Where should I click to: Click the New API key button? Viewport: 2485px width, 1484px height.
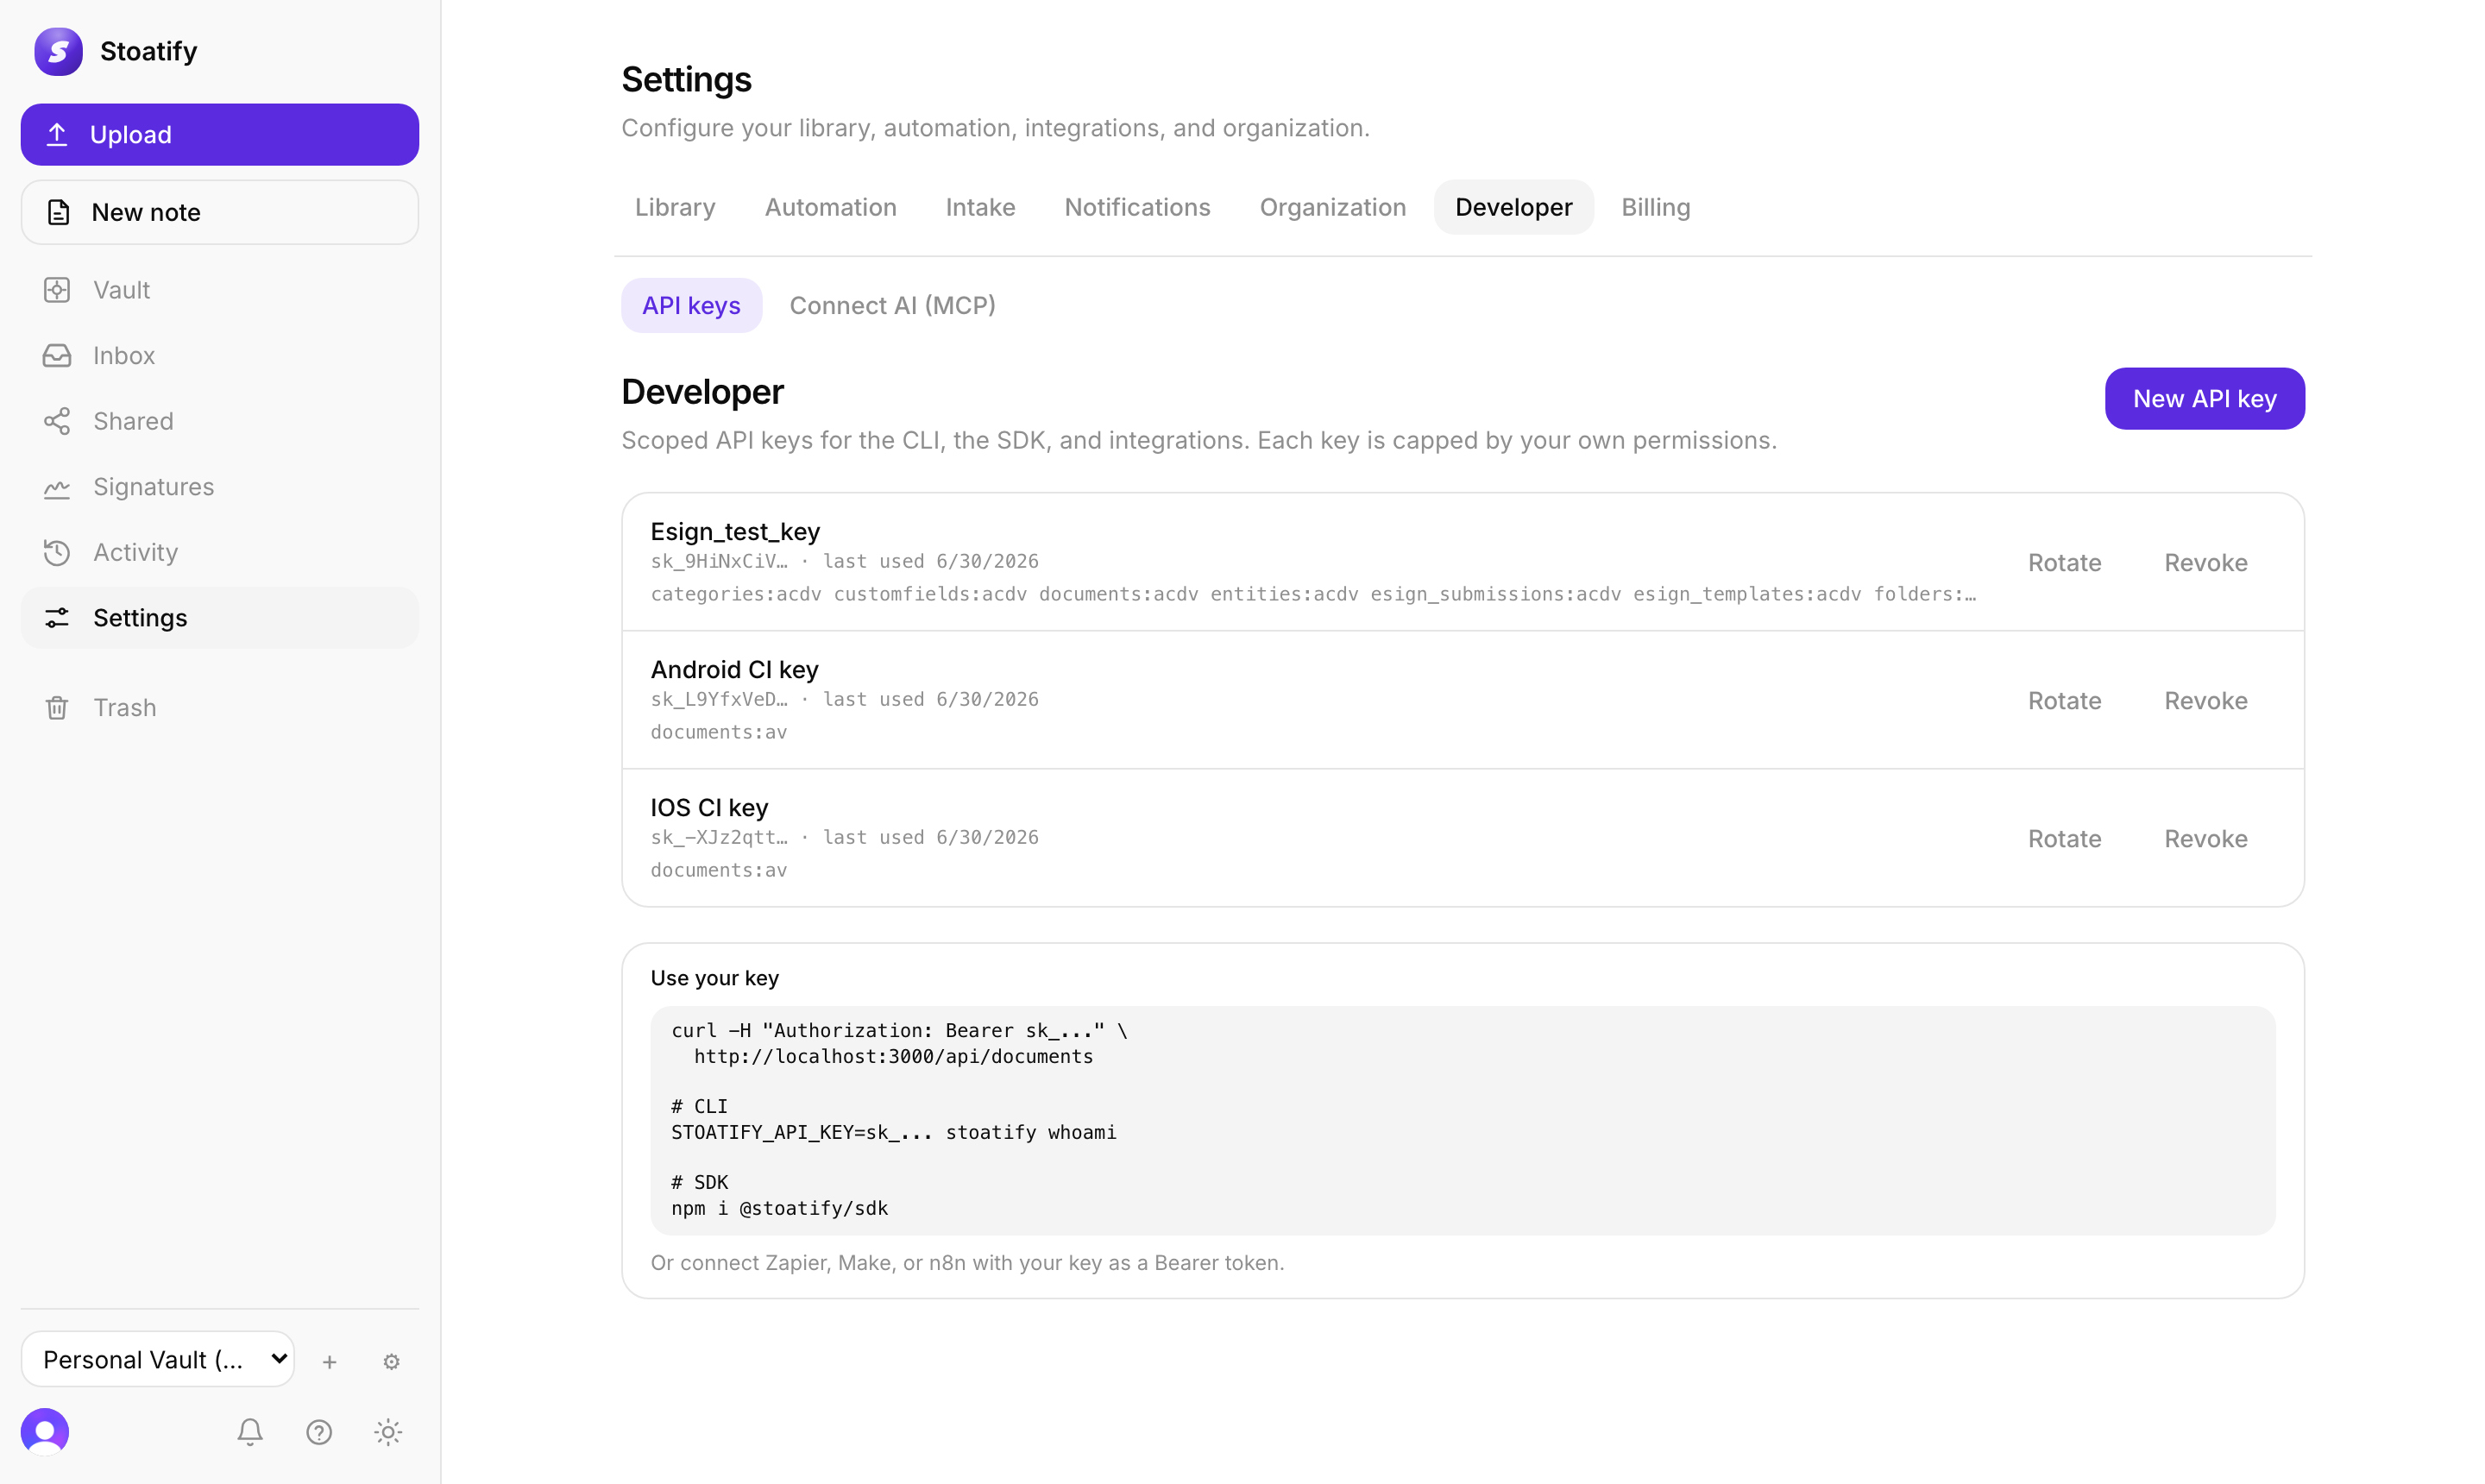2204,399
